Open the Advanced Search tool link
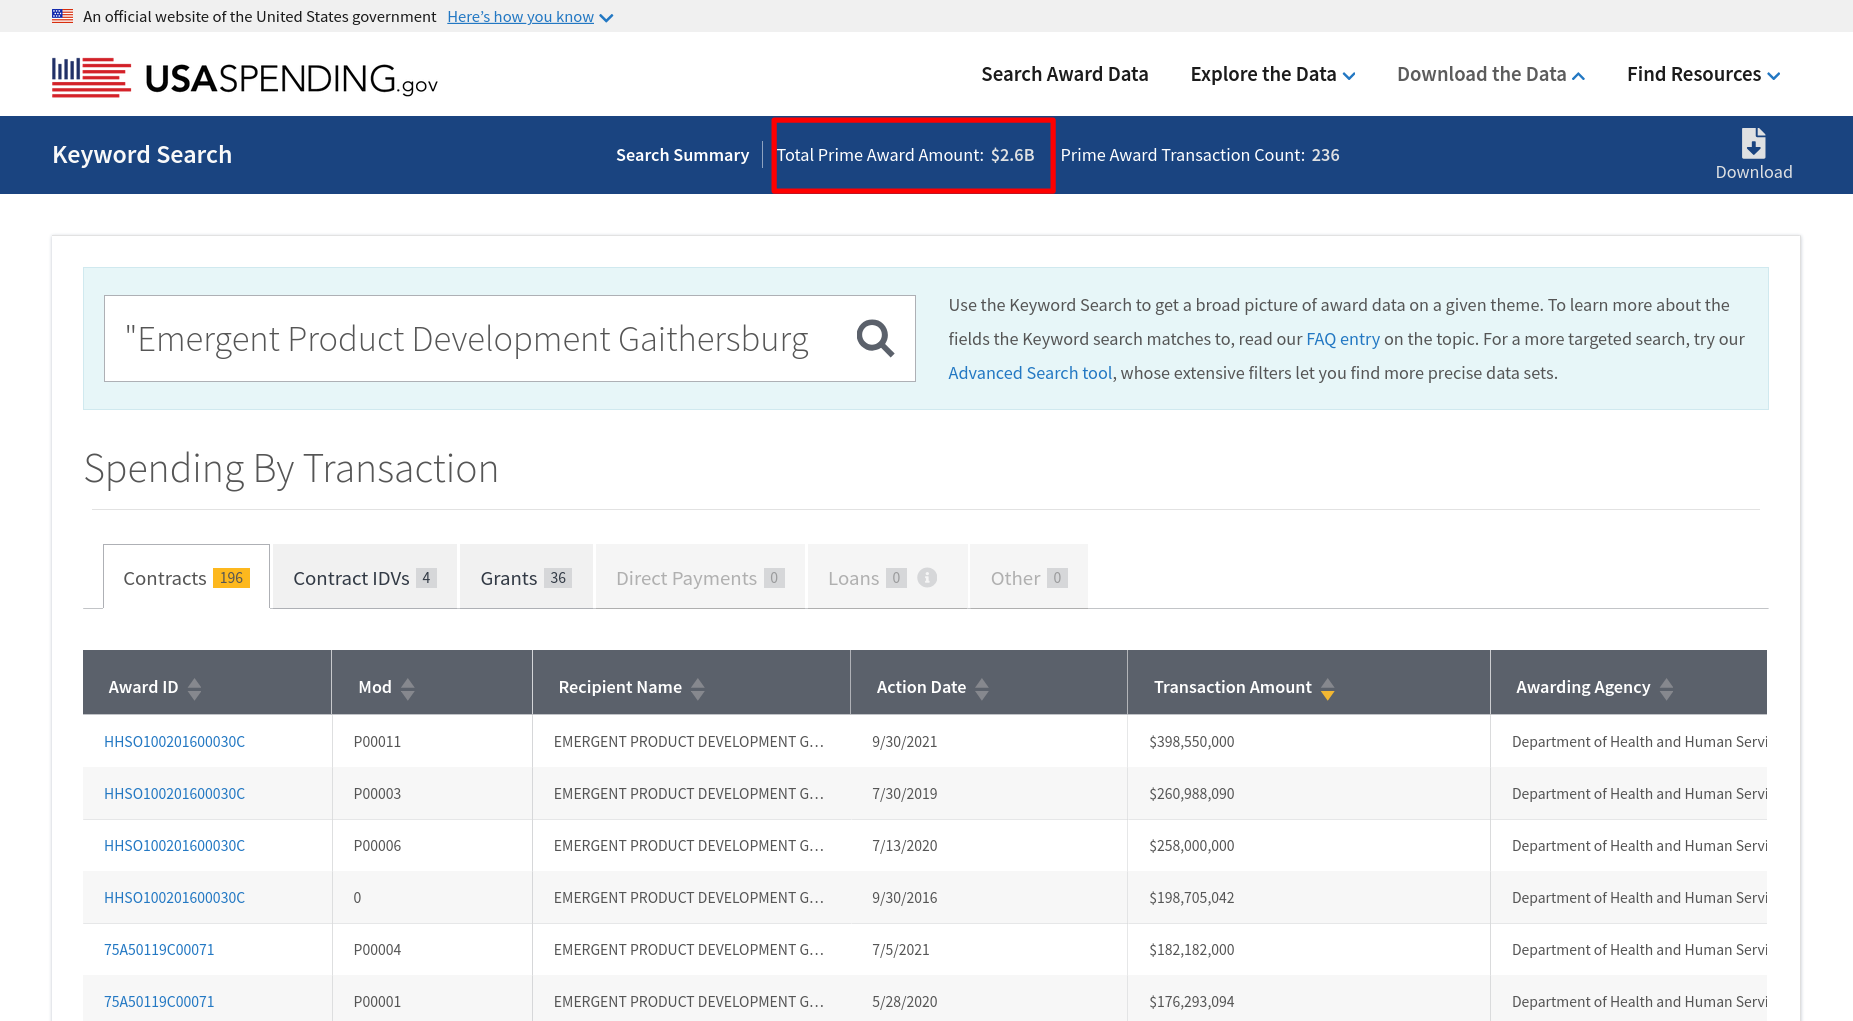 (x=1030, y=373)
